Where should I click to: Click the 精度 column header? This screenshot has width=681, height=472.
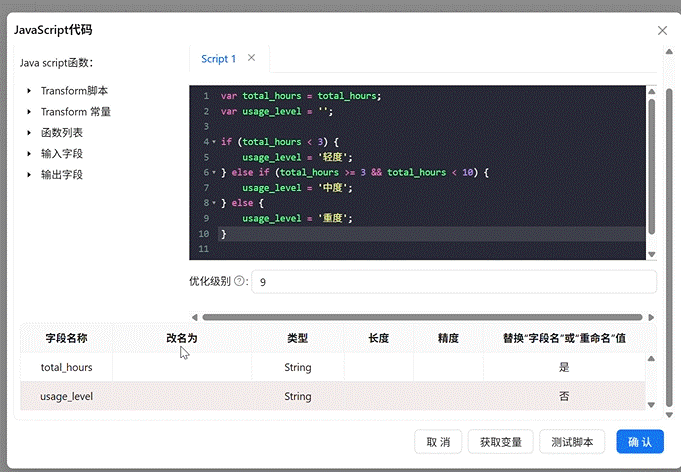point(448,338)
